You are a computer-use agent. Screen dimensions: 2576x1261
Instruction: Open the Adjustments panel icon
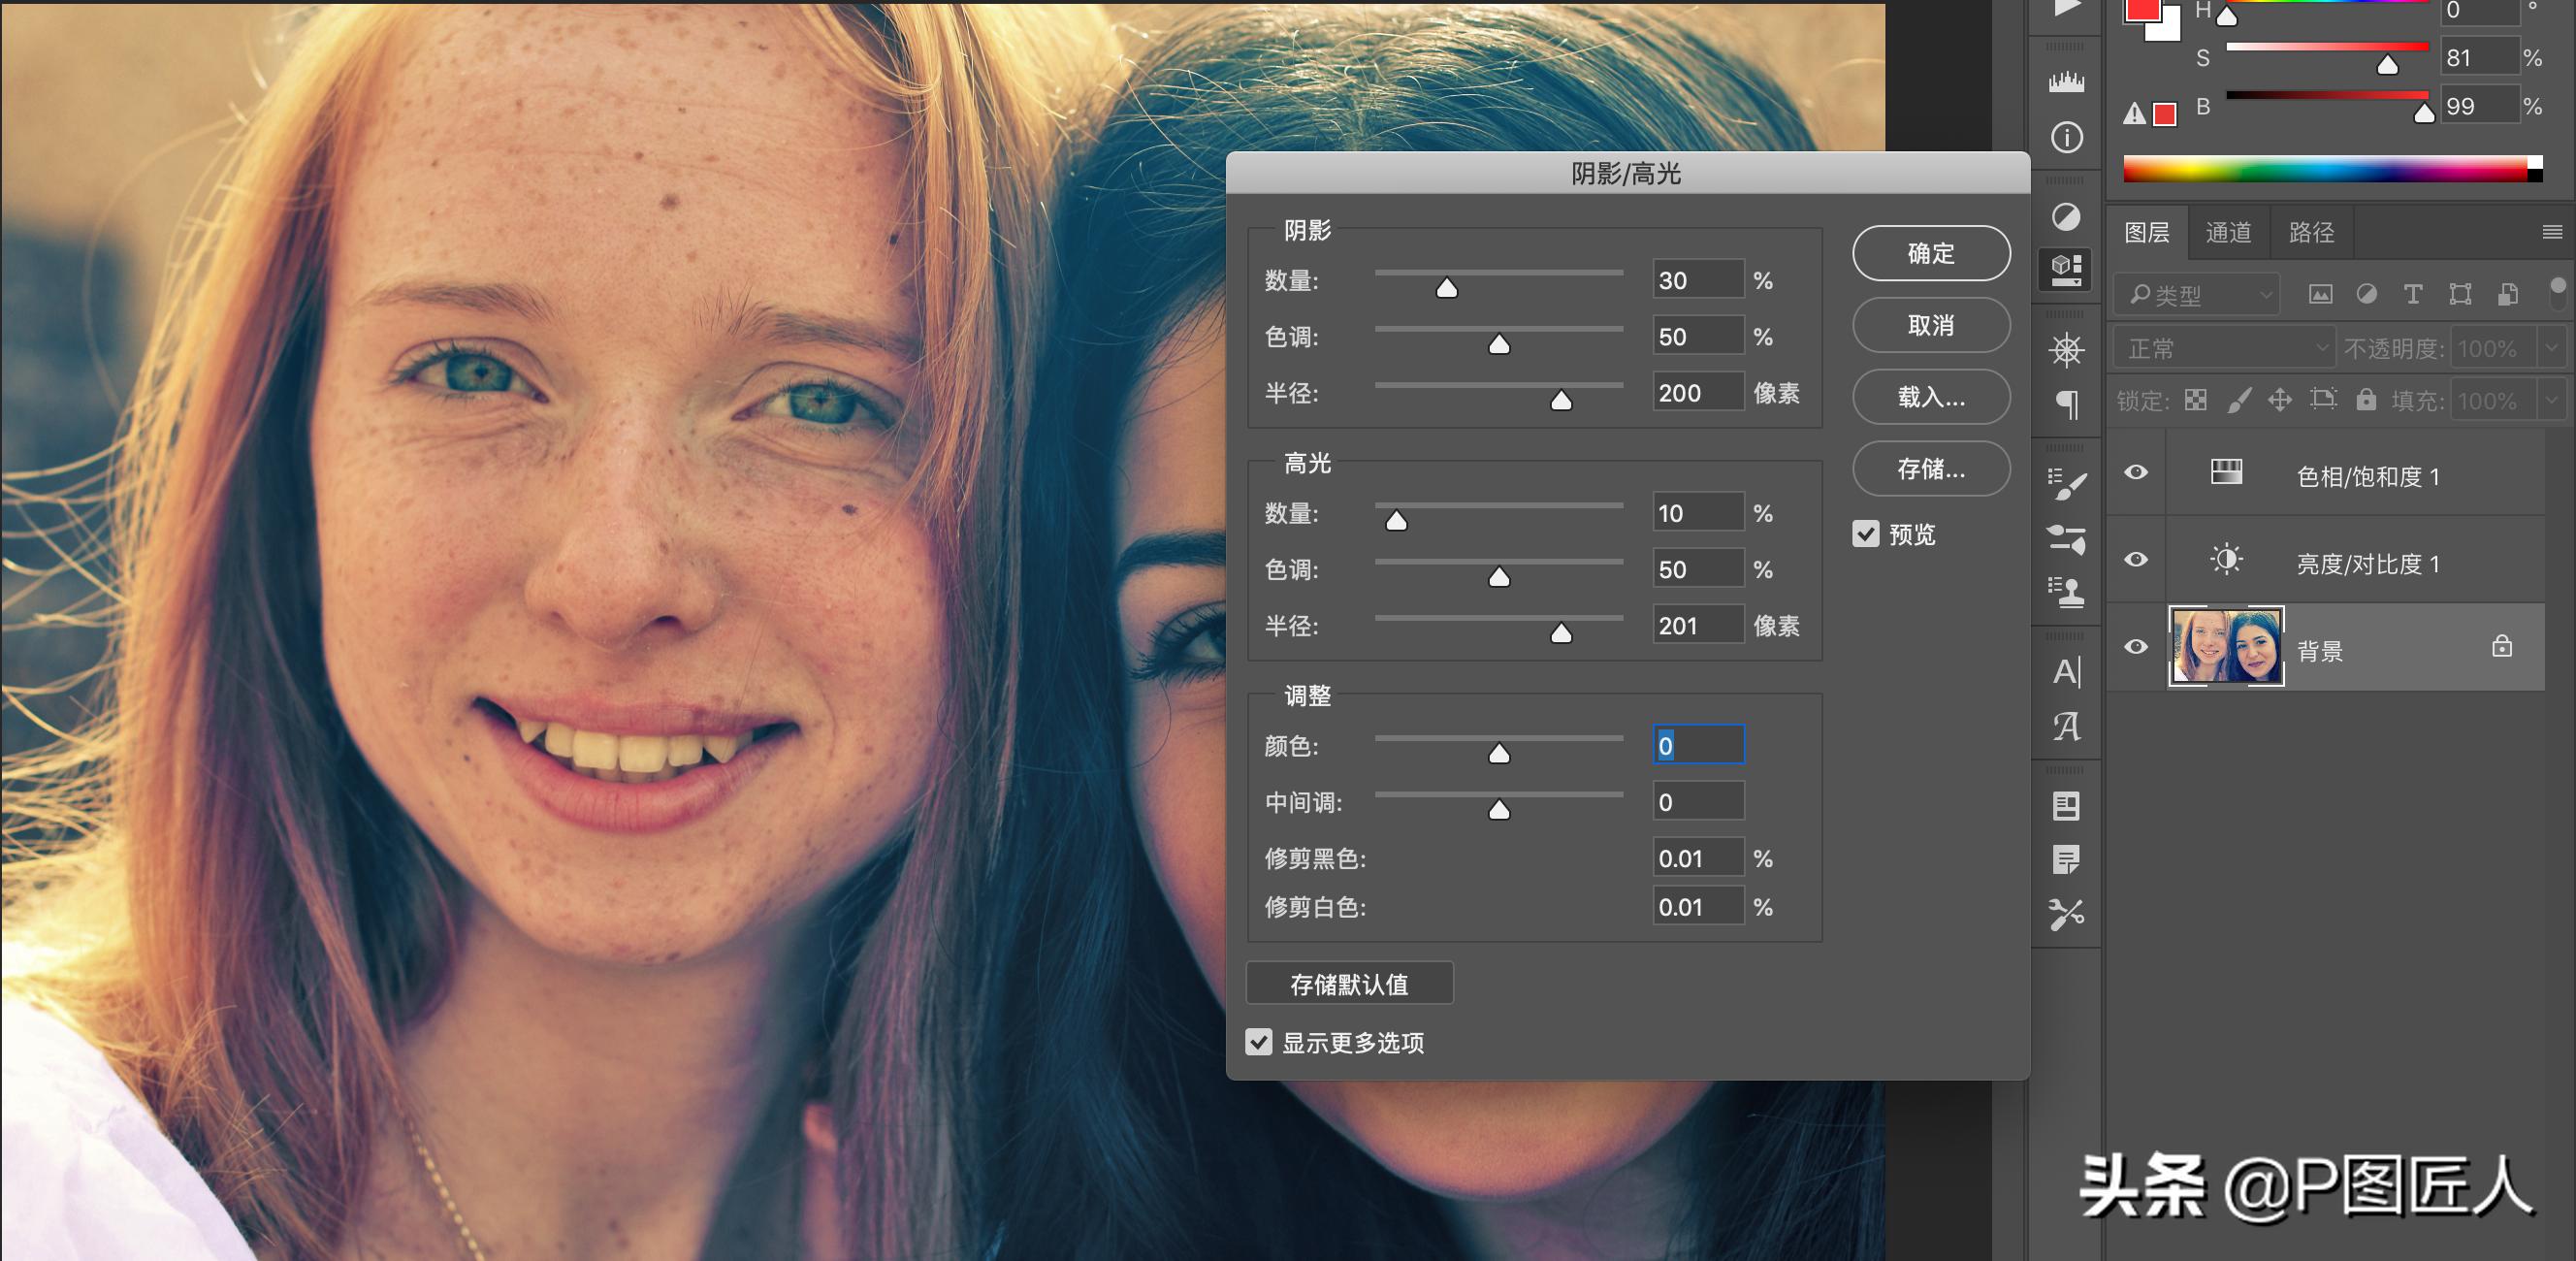point(2066,216)
